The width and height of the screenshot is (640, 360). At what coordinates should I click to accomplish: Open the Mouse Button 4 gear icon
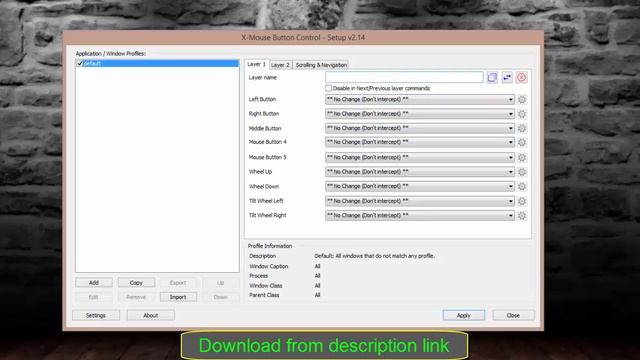[522, 142]
